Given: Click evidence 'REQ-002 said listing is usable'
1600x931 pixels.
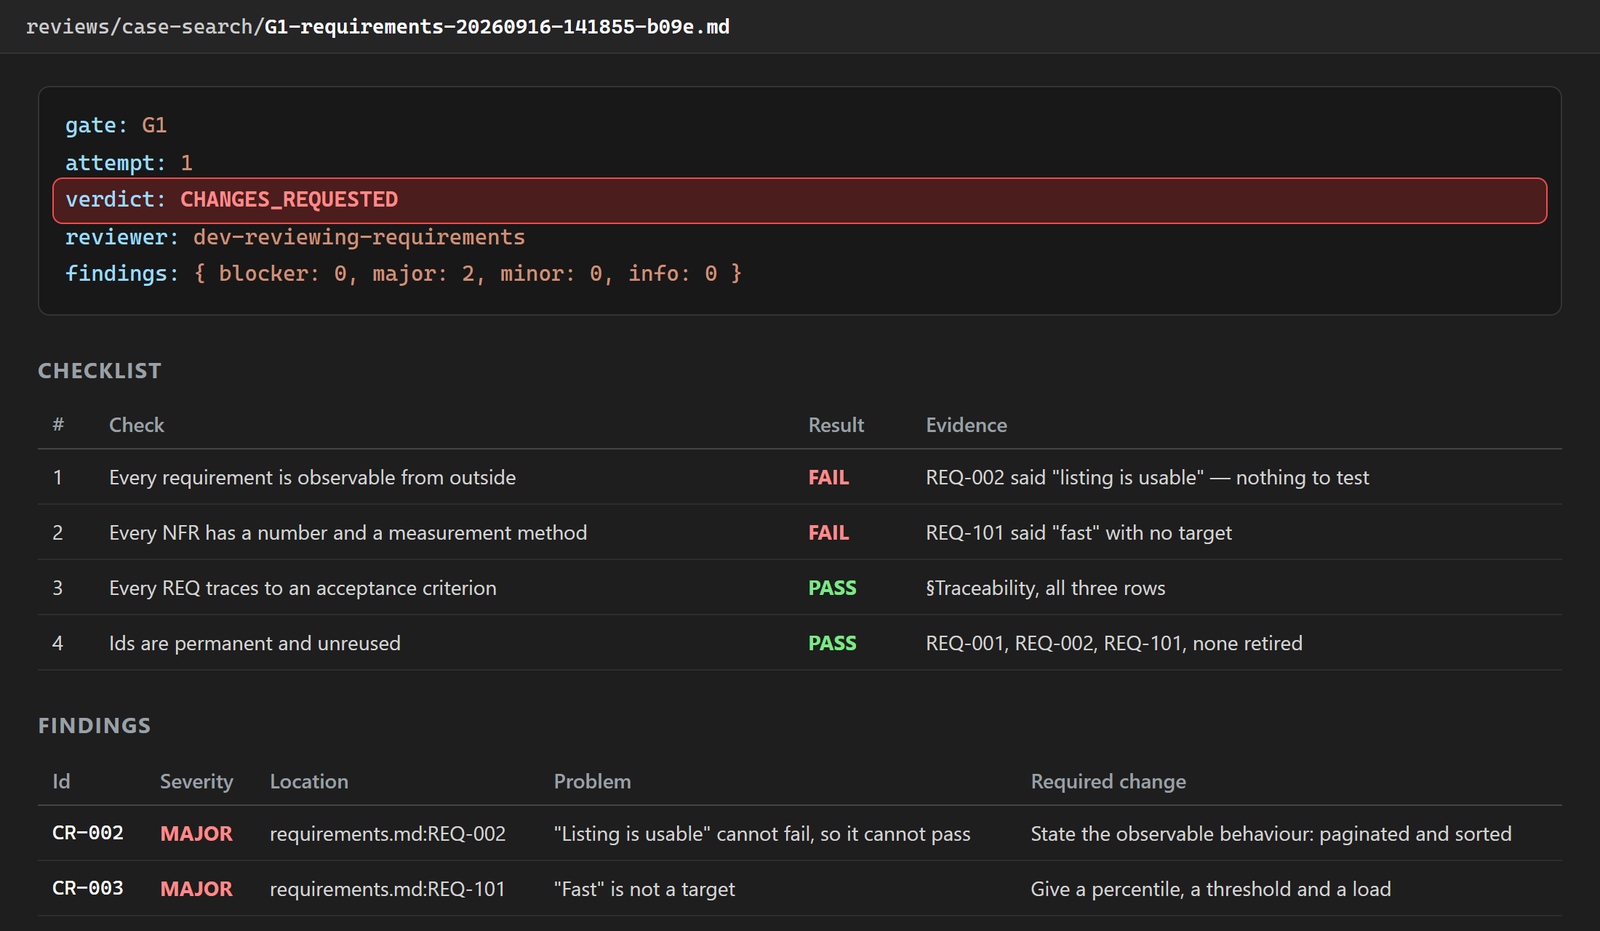Looking at the screenshot, I should click(1147, 478).
